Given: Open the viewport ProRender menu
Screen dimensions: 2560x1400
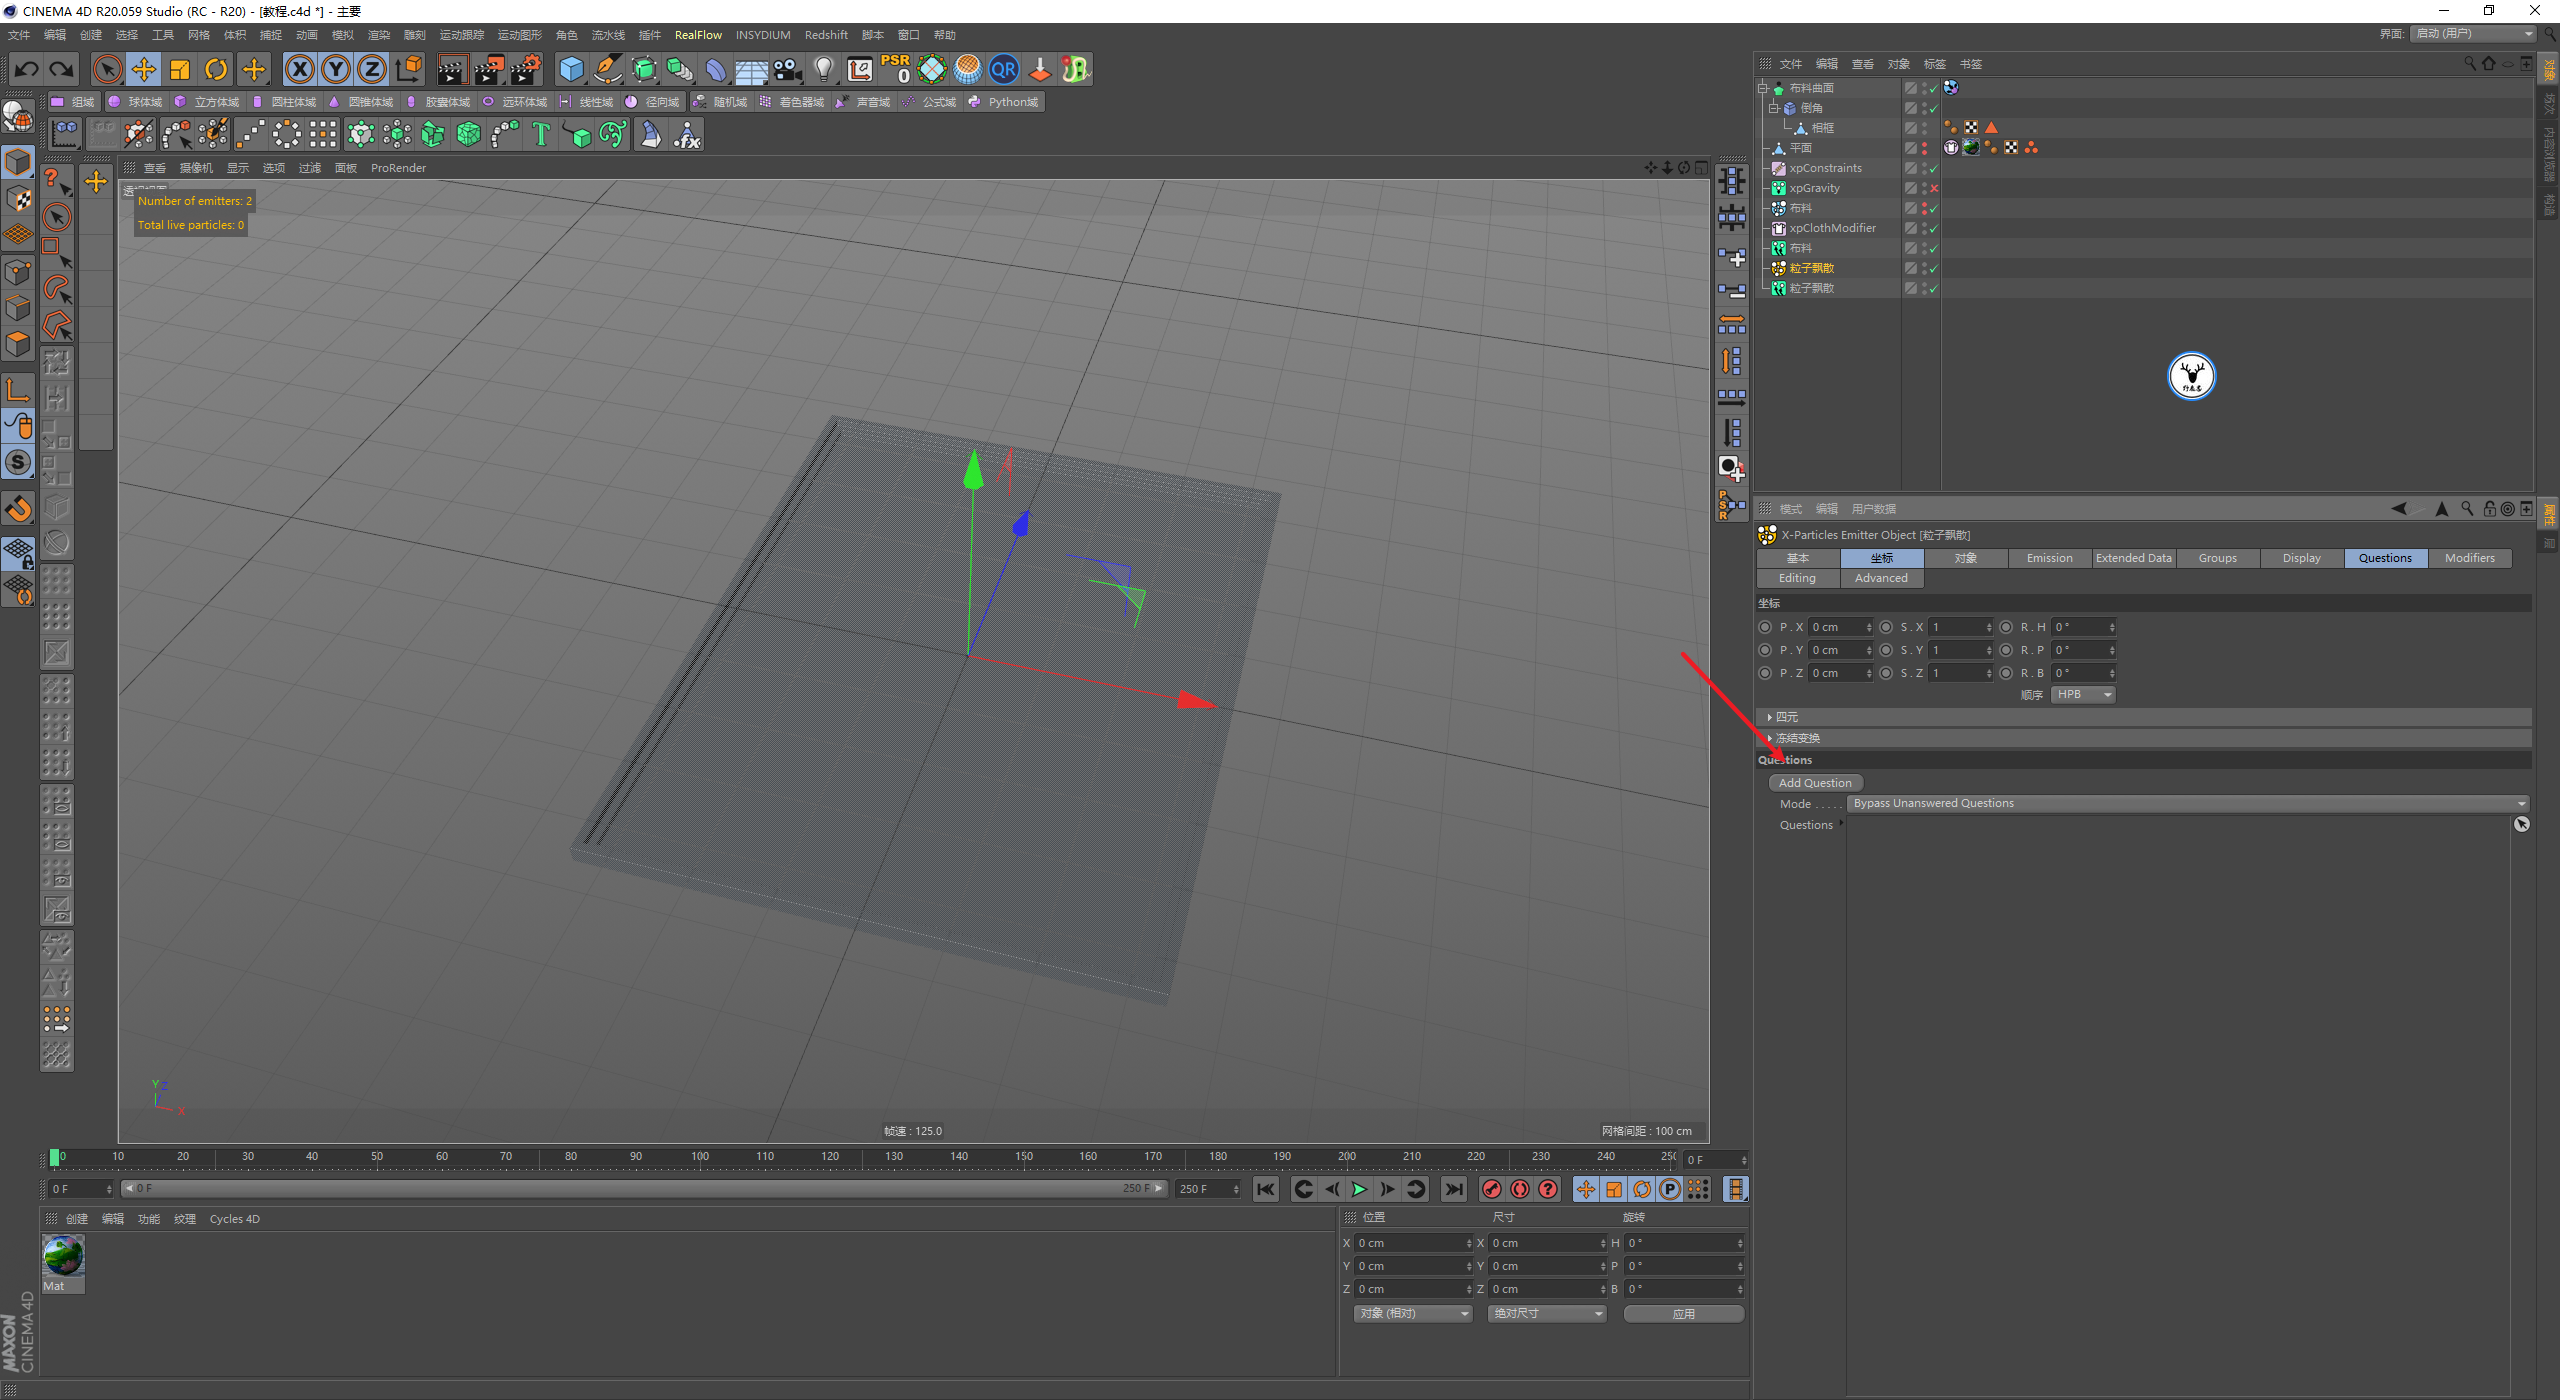Looking at the screenshot, I should click(398, 168).
